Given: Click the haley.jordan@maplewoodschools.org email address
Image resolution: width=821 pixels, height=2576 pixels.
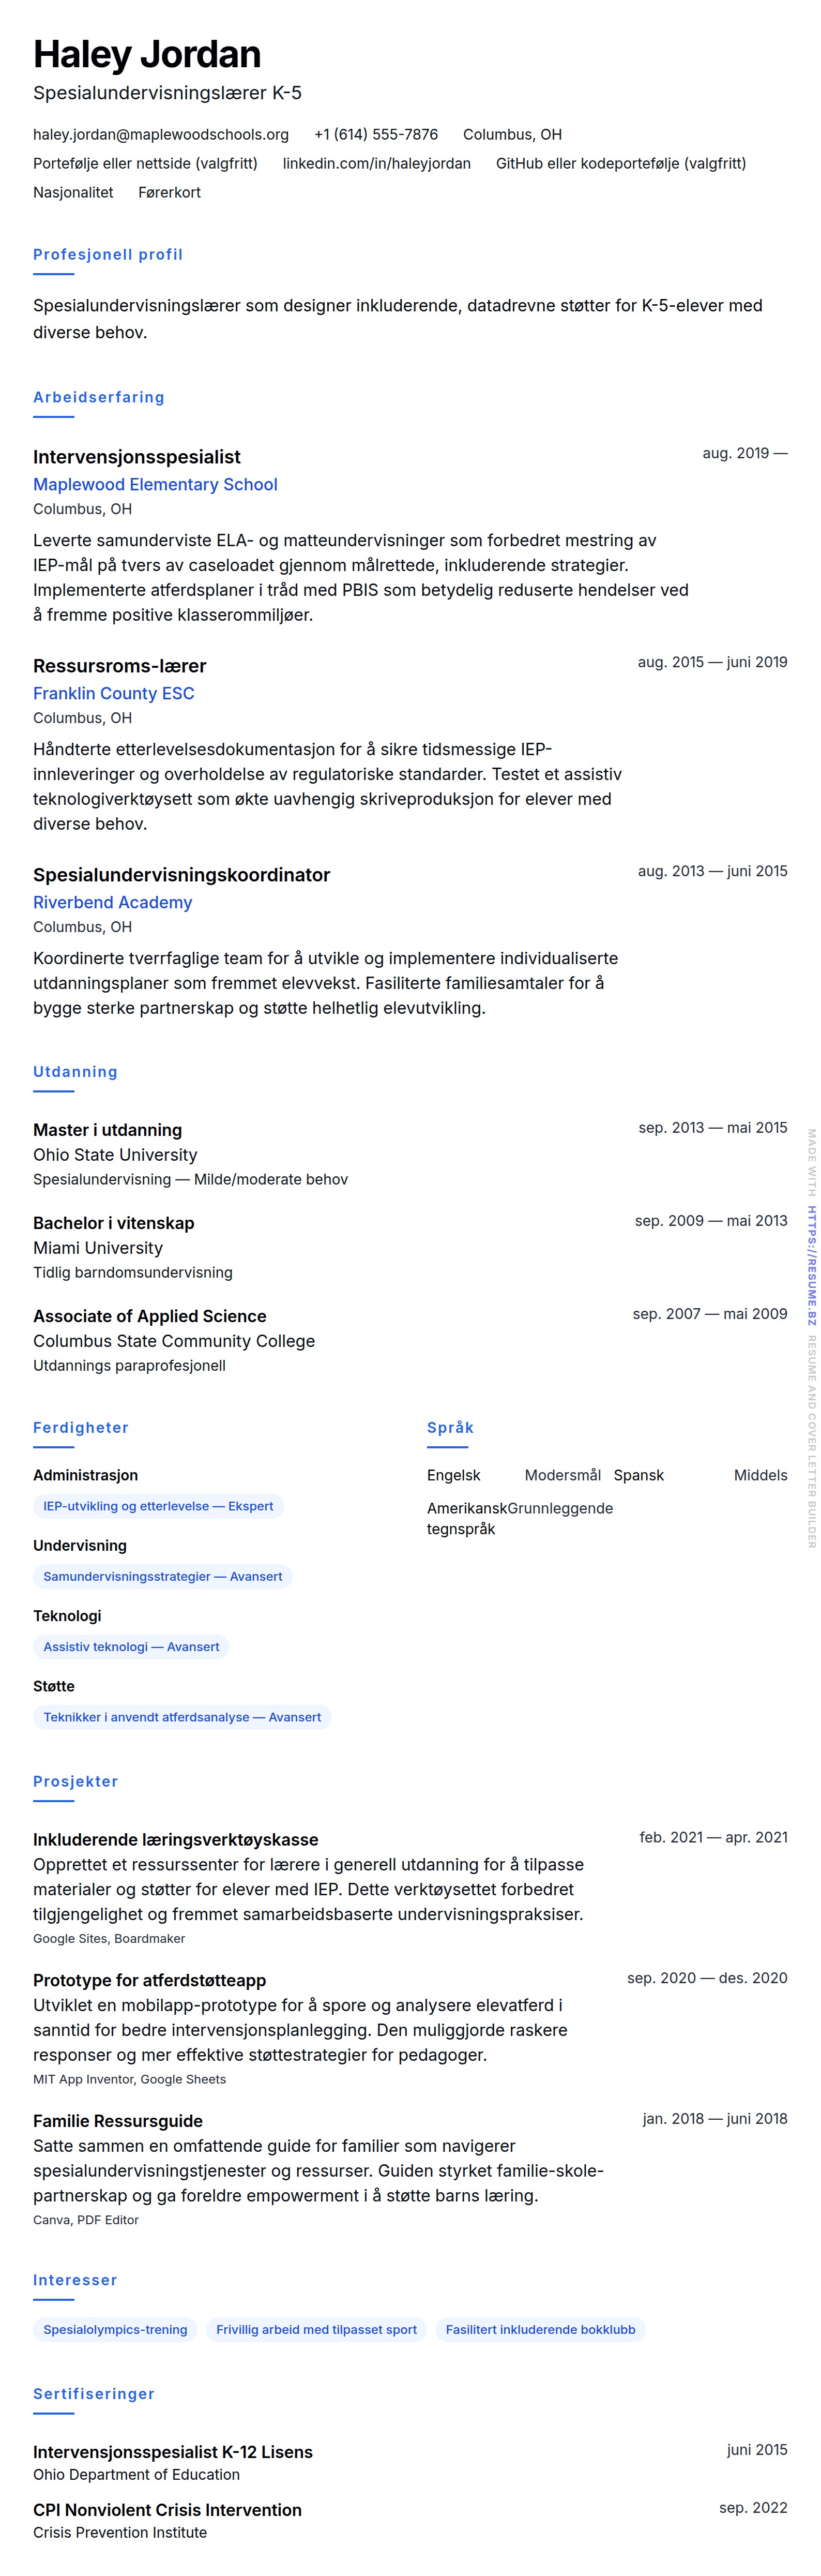Looking at the screenshot, I should [x=160, y=135].
